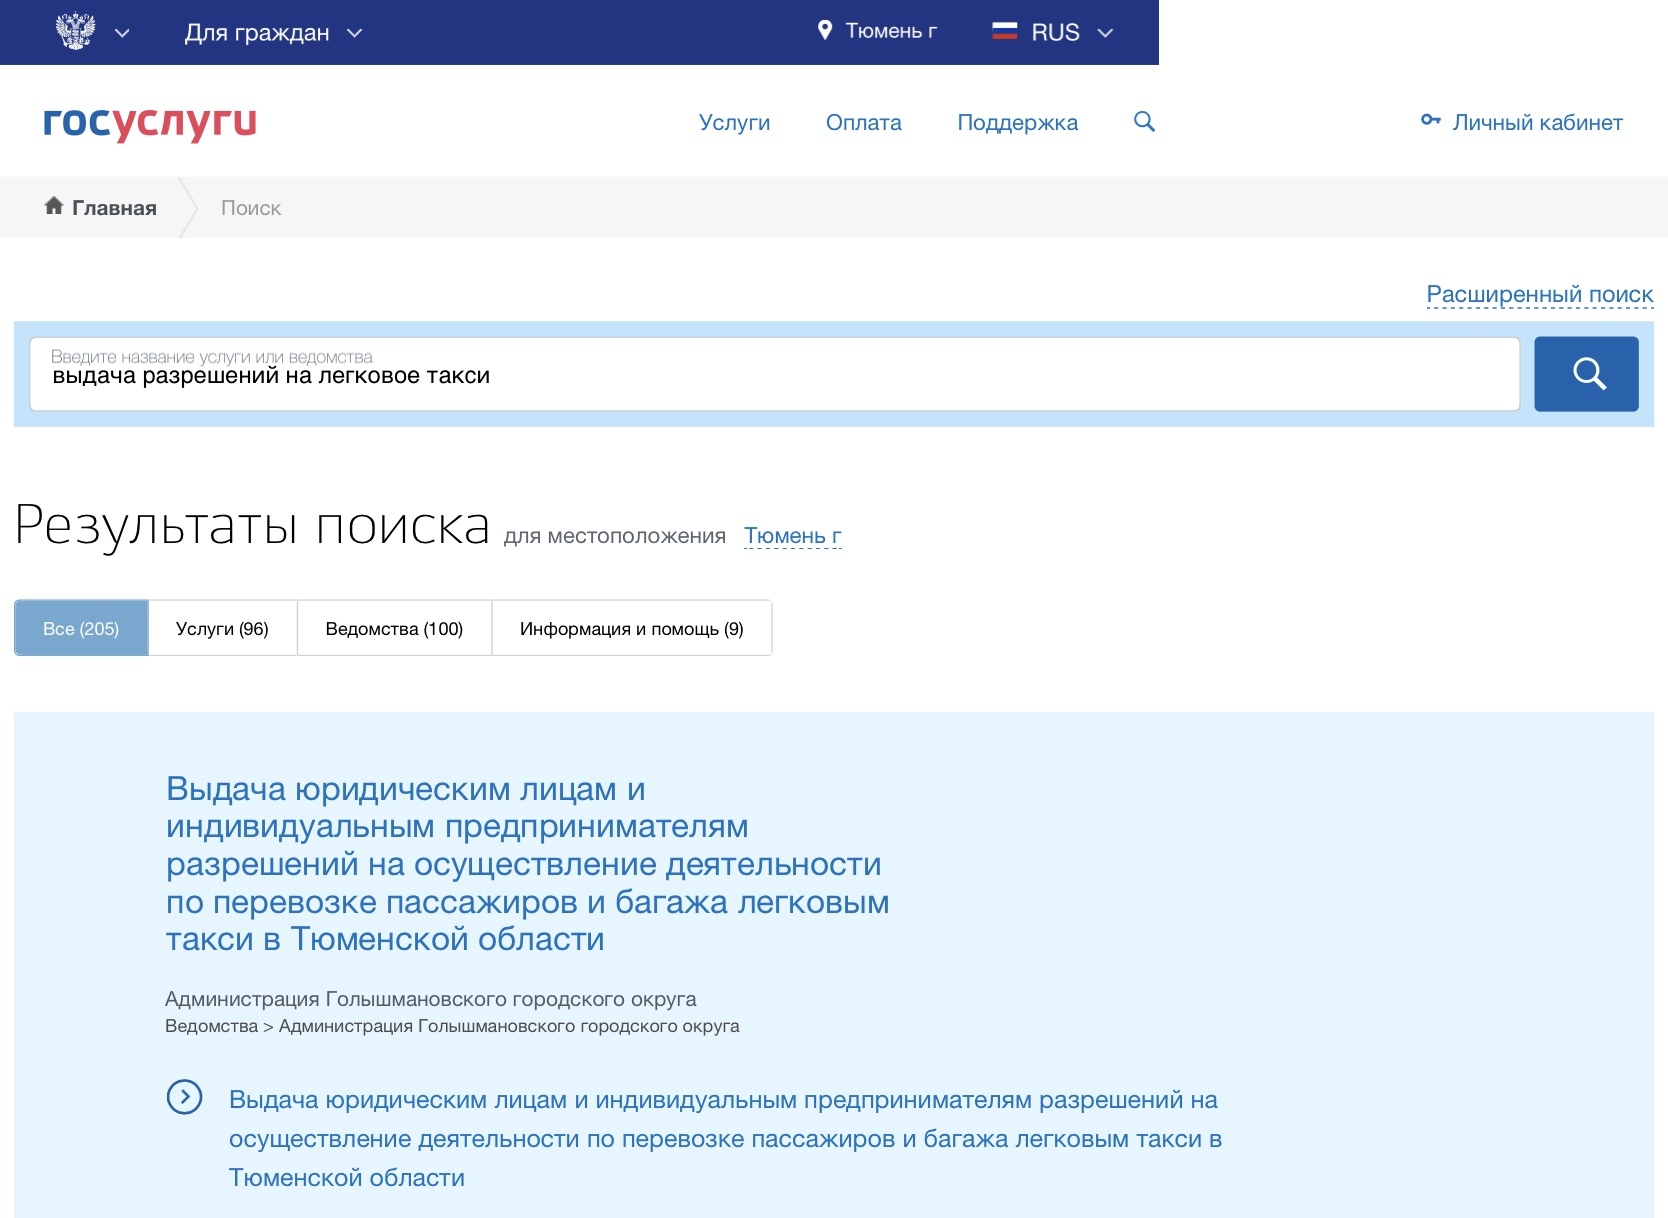Click the home icon in breadcrumbs
1668x1218 pixels.
(x=54, y=206)
